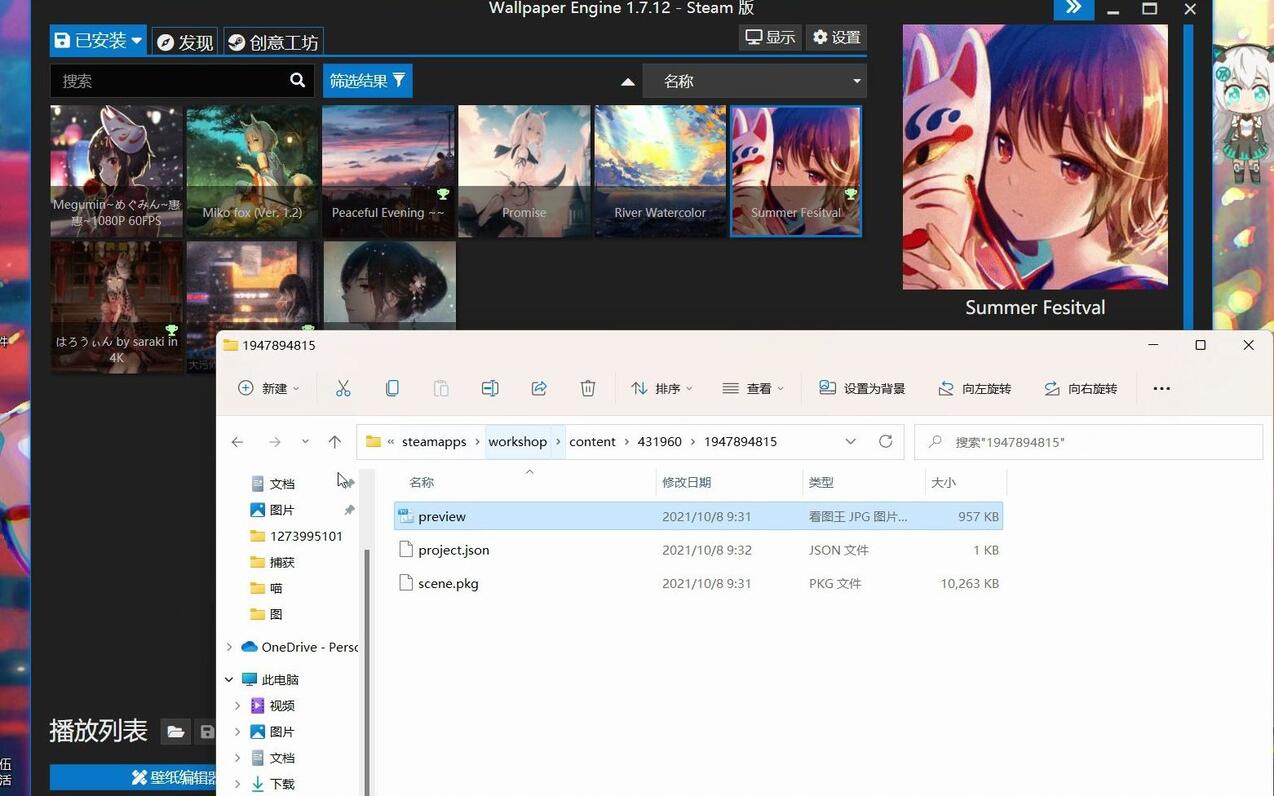Select the Summer Fesitval wallpaper thumbnail
Image resolution: width=1274 pixels, height=796 pixels.
point(796,171)
